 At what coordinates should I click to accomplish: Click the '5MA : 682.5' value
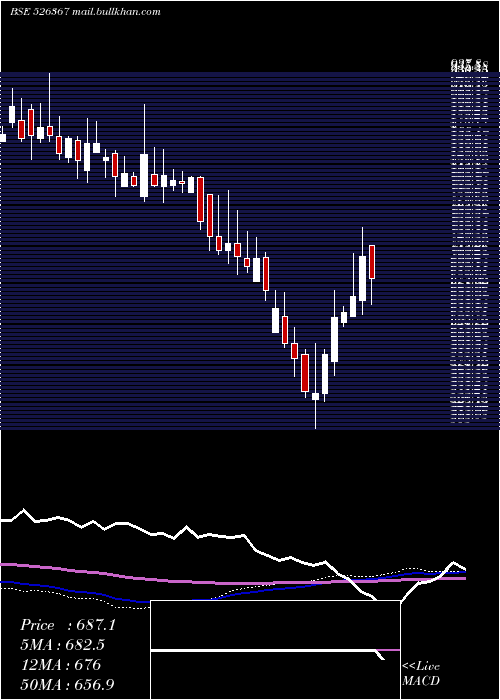coord(64,645)
